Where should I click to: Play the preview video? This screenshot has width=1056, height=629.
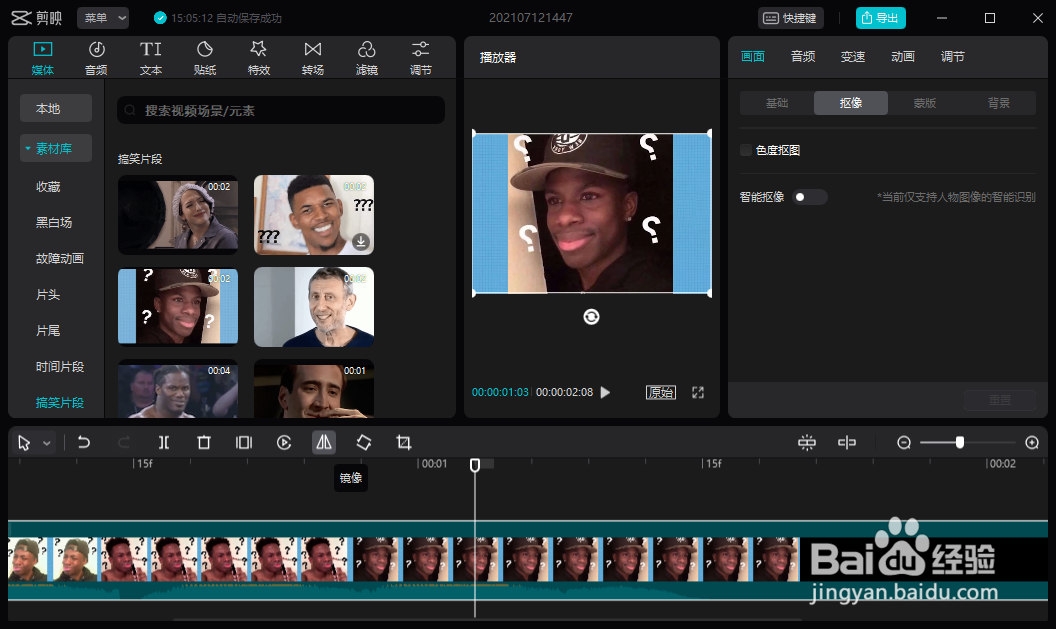pyautogui.click(x=605, y=393)
